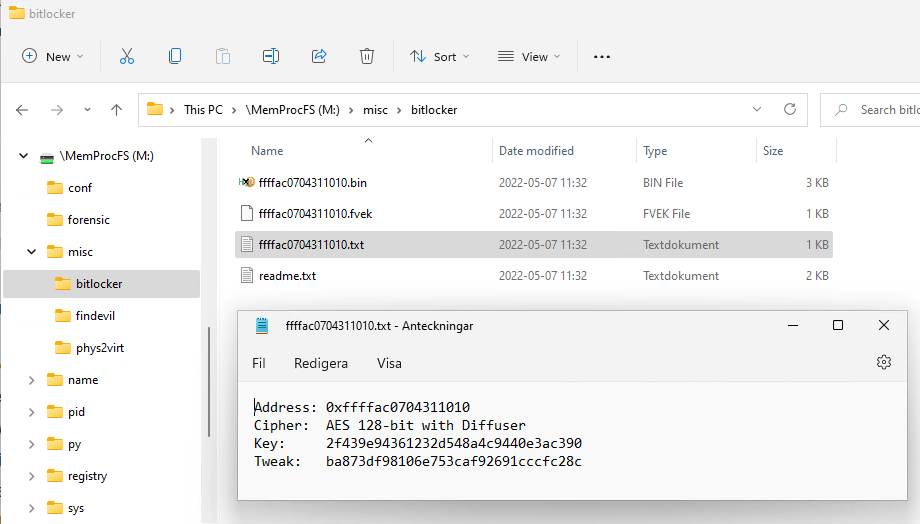This screenshot has height=524, width=920.
Task: Expand the py folder tree node
Action: (x=32, y=444)
